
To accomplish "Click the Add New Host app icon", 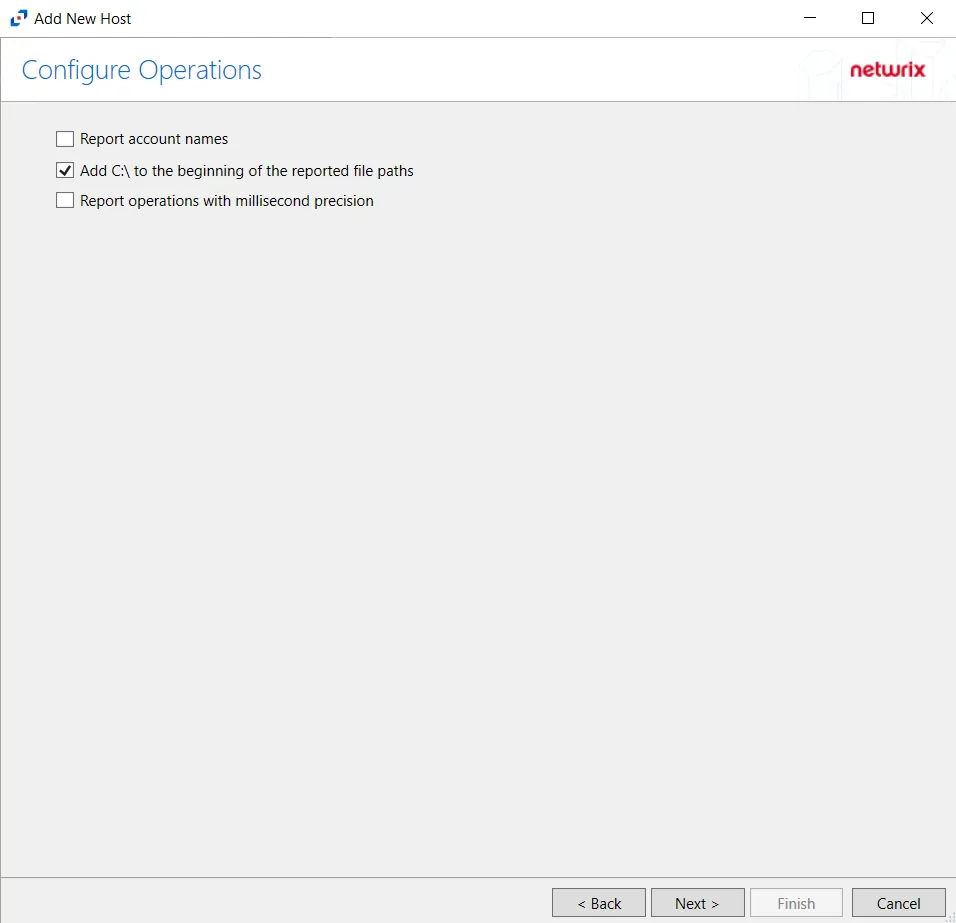I will pos(19,18).
